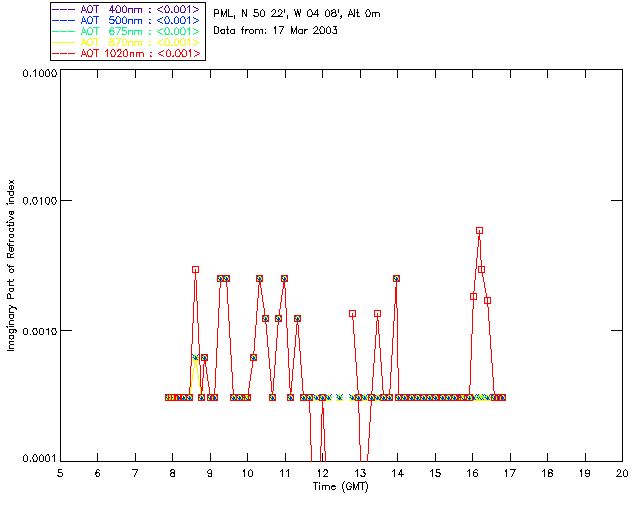The height and width of the screenshot is (512, 640).
Task: Click the x-axis tick label 9
Action: click(x=210, y=473)
